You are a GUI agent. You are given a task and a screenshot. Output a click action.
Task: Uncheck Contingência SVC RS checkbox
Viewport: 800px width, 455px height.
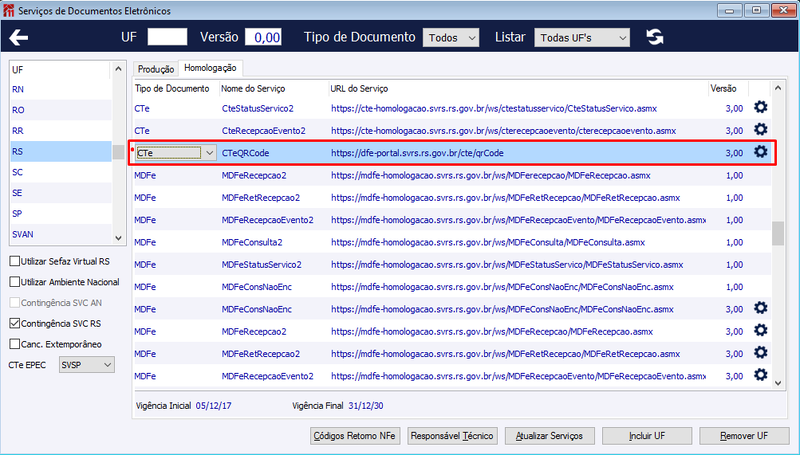tap(15, 323)
